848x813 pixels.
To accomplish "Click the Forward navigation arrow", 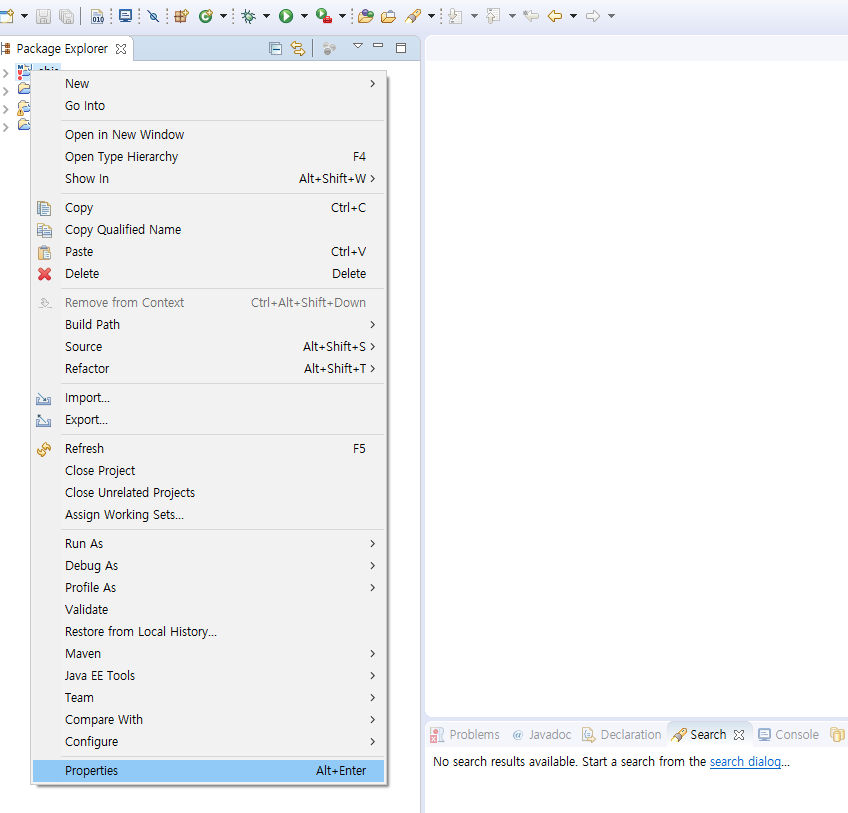I will (593, 16).
